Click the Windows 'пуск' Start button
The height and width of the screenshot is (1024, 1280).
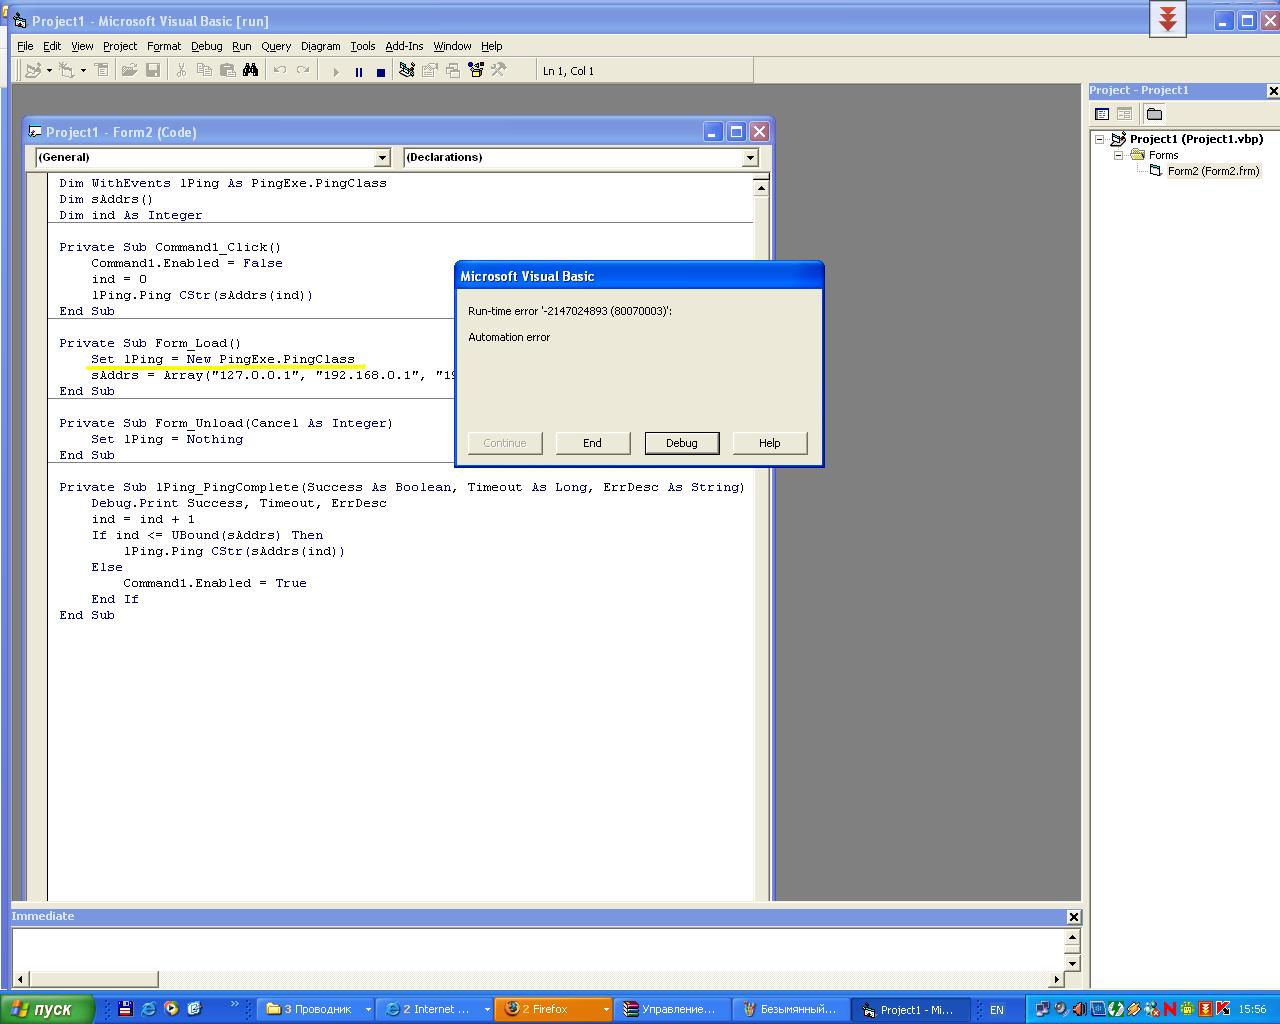(x=47, y=1009)
